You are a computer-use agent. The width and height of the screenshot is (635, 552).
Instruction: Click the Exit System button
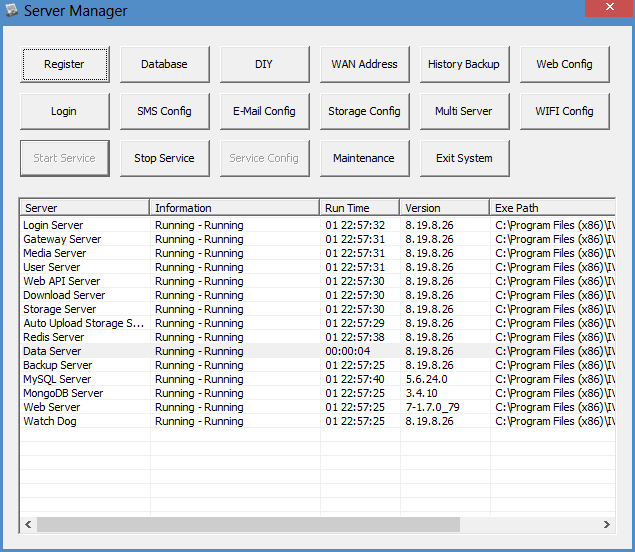465,158
